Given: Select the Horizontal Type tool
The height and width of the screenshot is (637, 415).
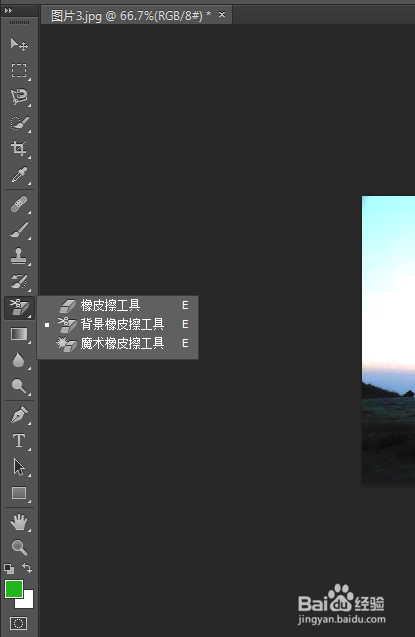Looking at the screenshot, I should [x=19, y=441].
